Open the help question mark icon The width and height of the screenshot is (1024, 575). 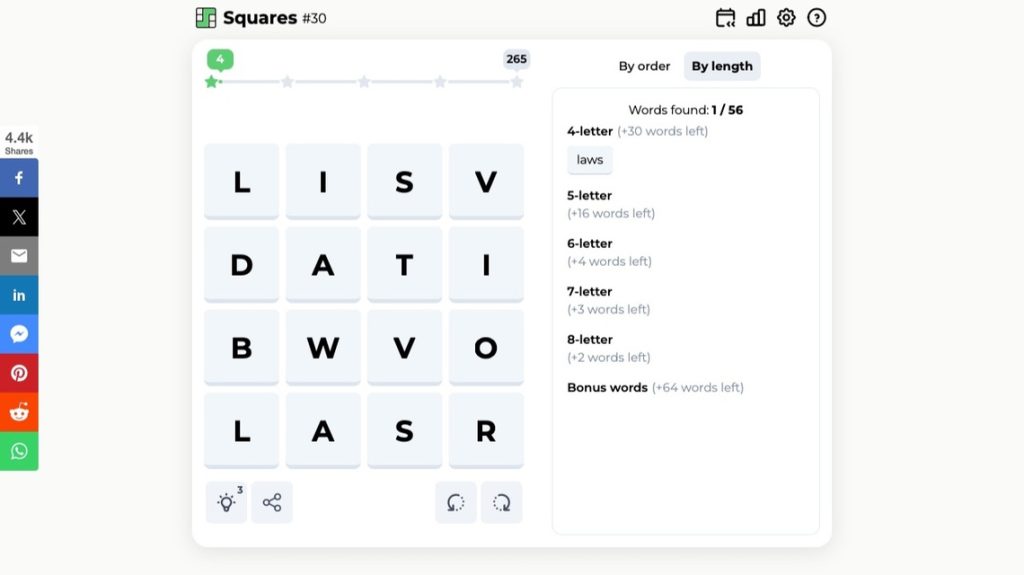(816, 18)
